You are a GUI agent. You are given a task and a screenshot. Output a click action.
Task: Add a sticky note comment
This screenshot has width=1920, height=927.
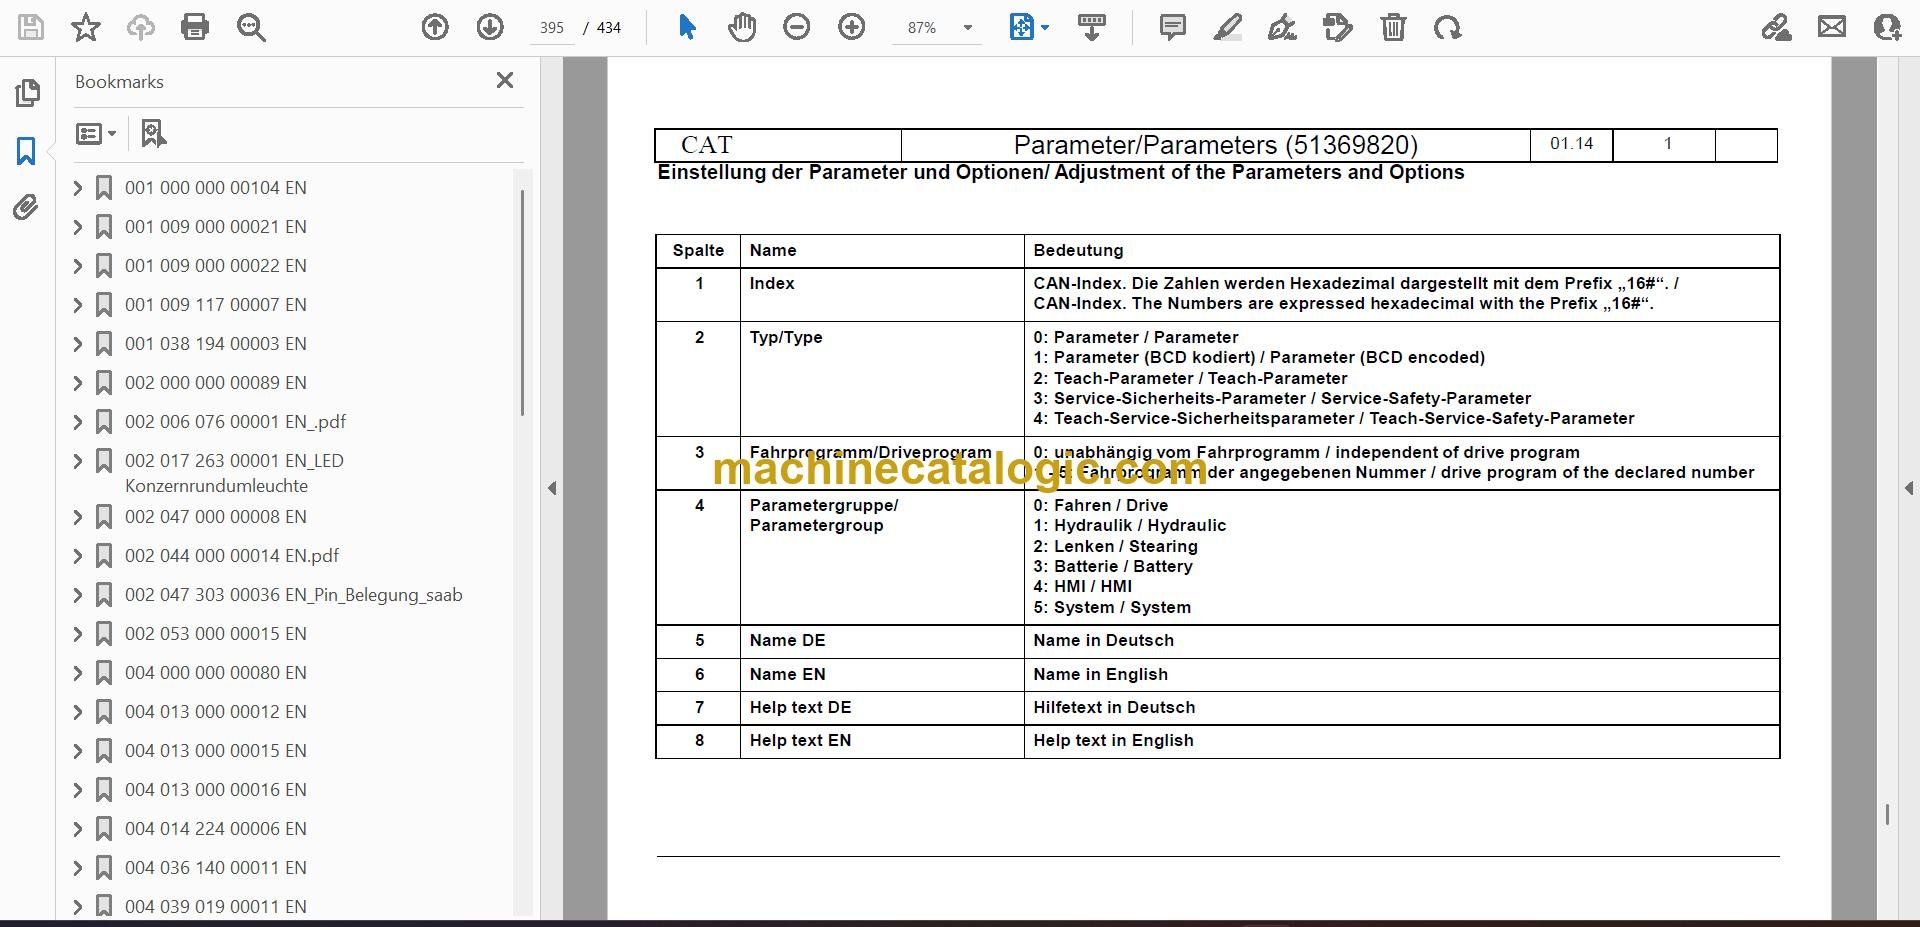1173,27
